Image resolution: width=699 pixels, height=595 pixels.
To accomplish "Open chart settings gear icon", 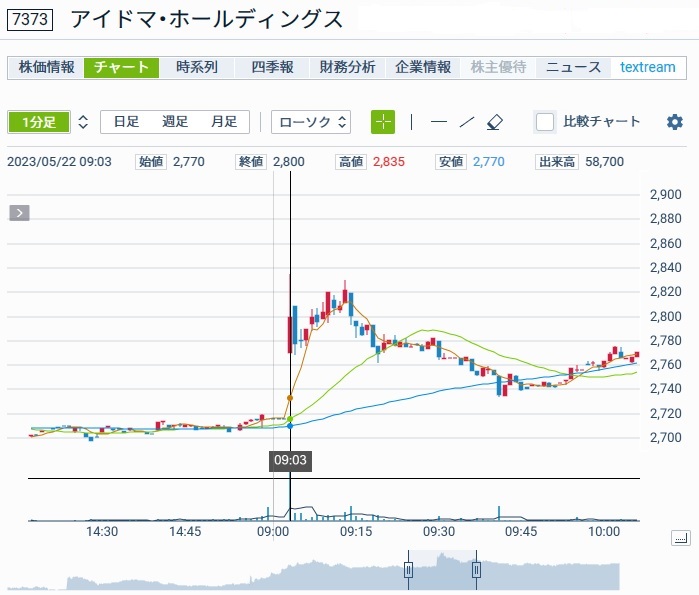I will tap(675, 122).
